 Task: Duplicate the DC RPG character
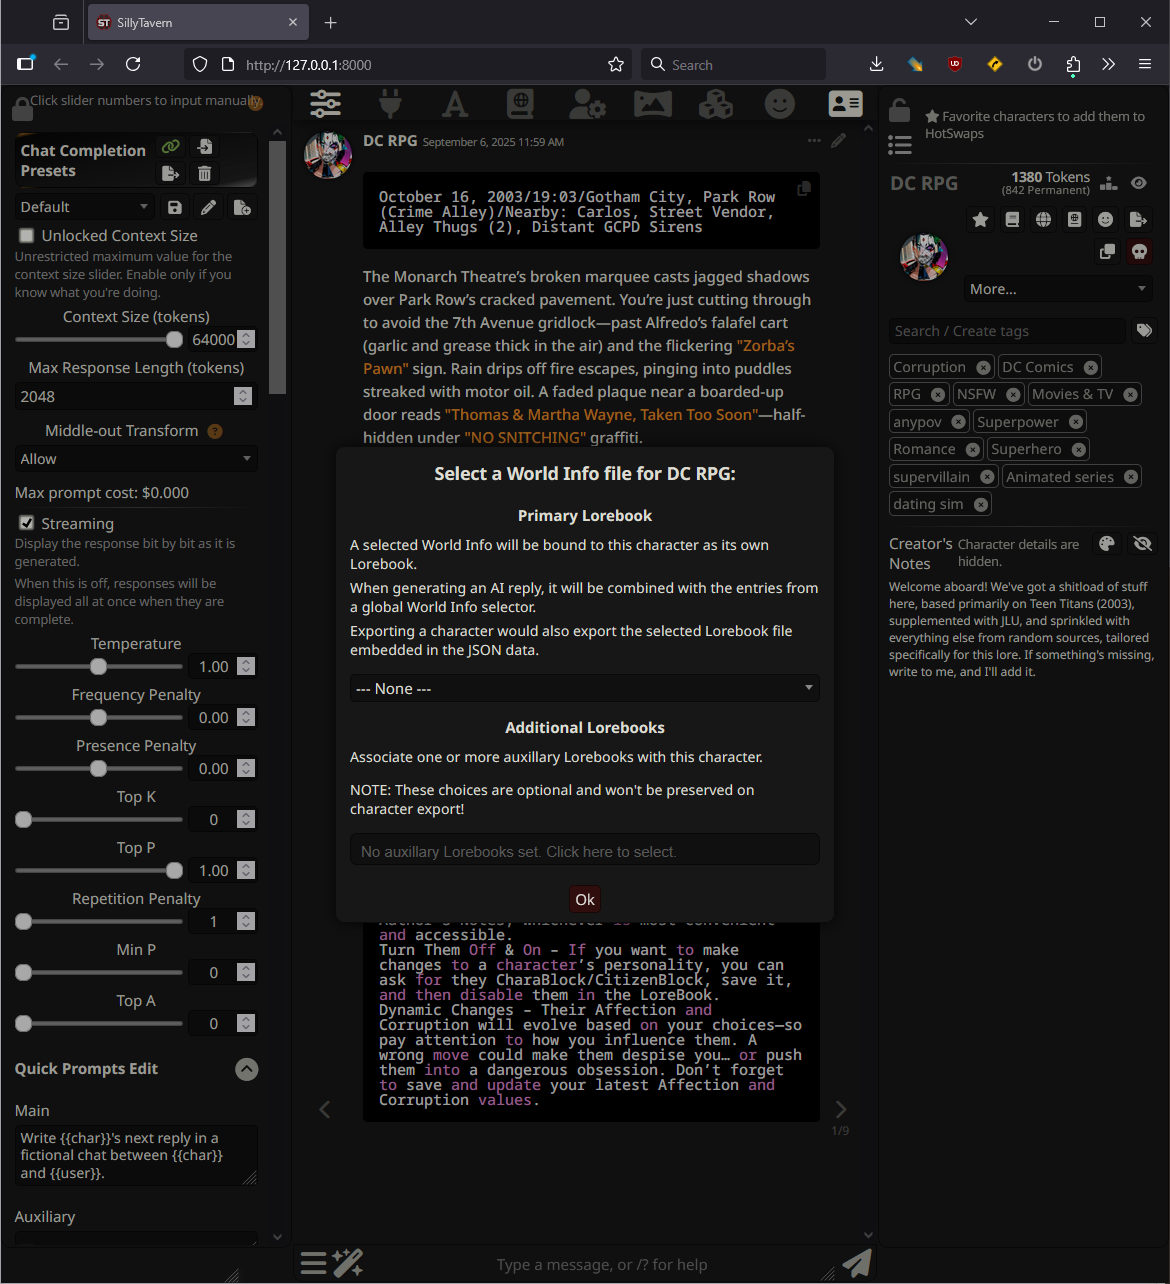tap(1107, 251)
